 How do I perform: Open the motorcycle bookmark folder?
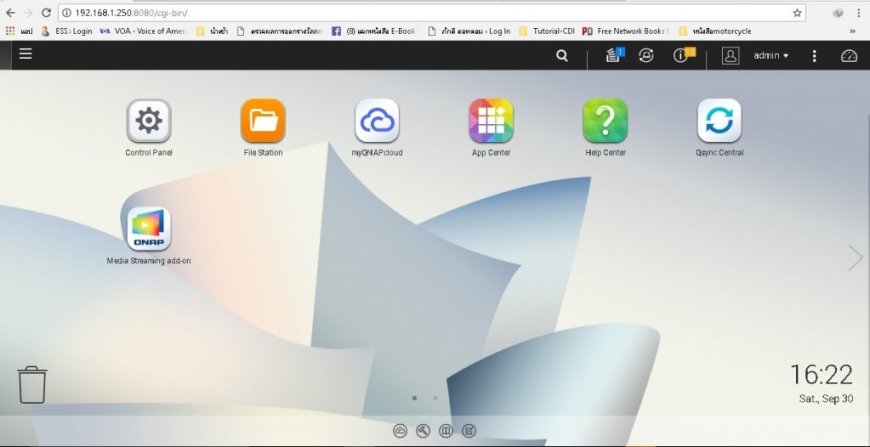pyautogui.click(x=715, y=32)
